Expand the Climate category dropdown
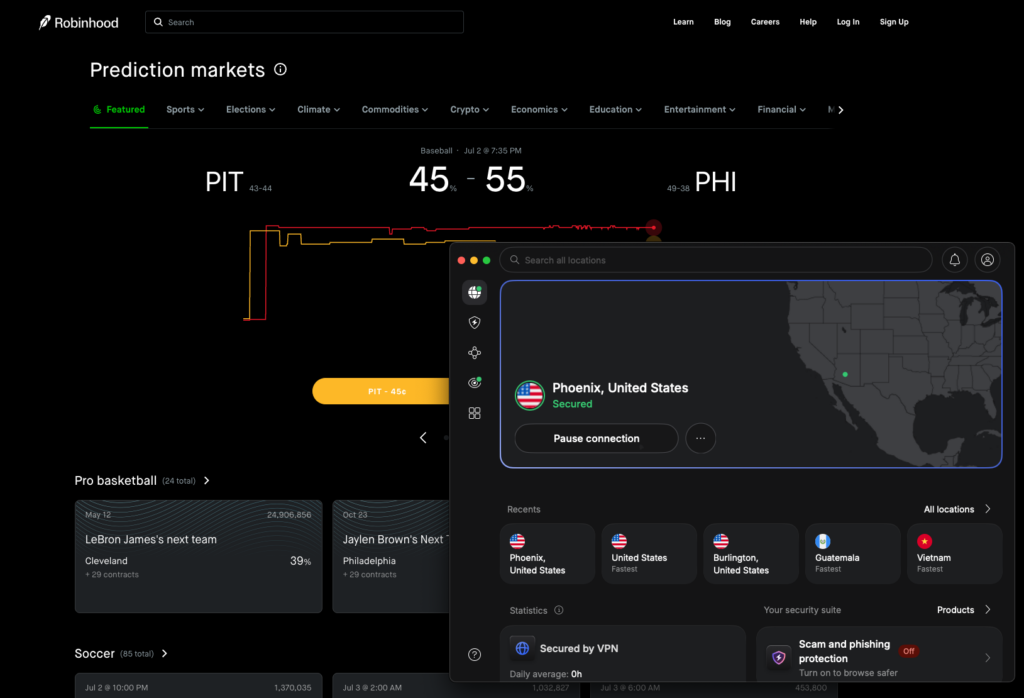 [318, 110]
